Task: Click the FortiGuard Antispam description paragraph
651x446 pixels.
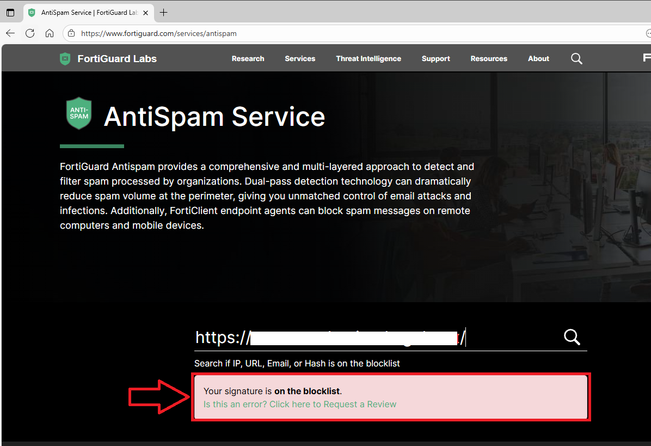Action: pyautogui.click(x=267, y=196)
